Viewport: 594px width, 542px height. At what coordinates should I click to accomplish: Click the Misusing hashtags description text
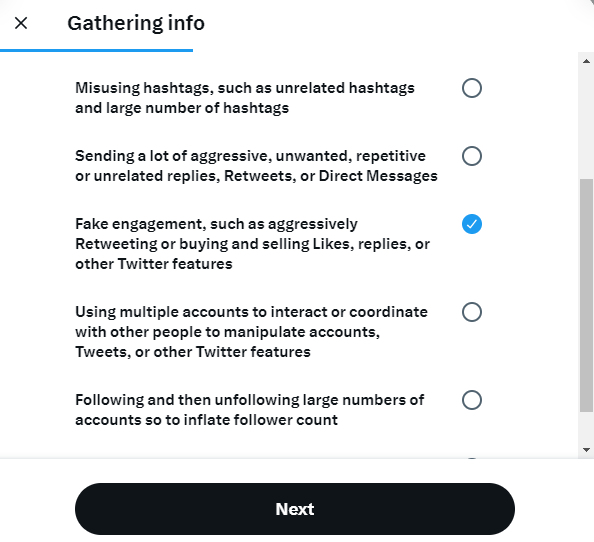tap(245, 98)
